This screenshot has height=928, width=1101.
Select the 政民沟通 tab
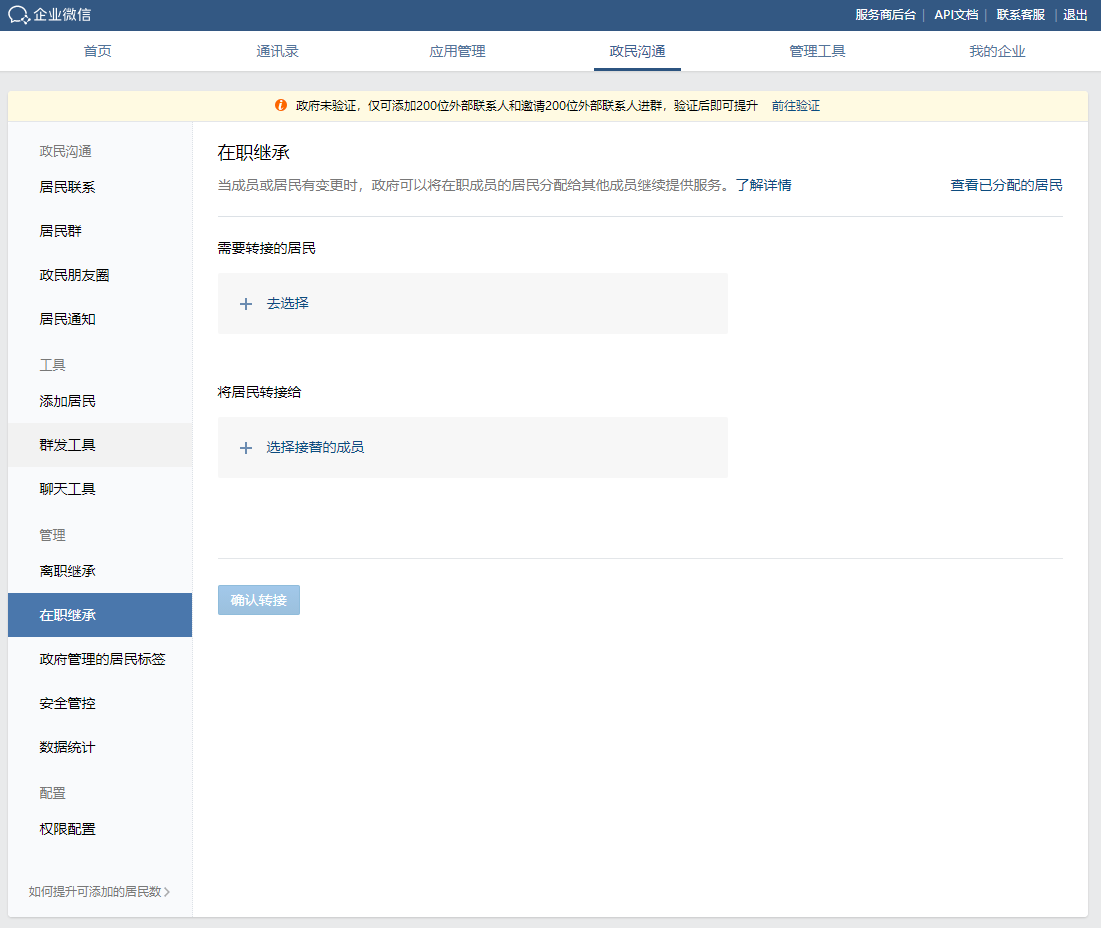638,51
